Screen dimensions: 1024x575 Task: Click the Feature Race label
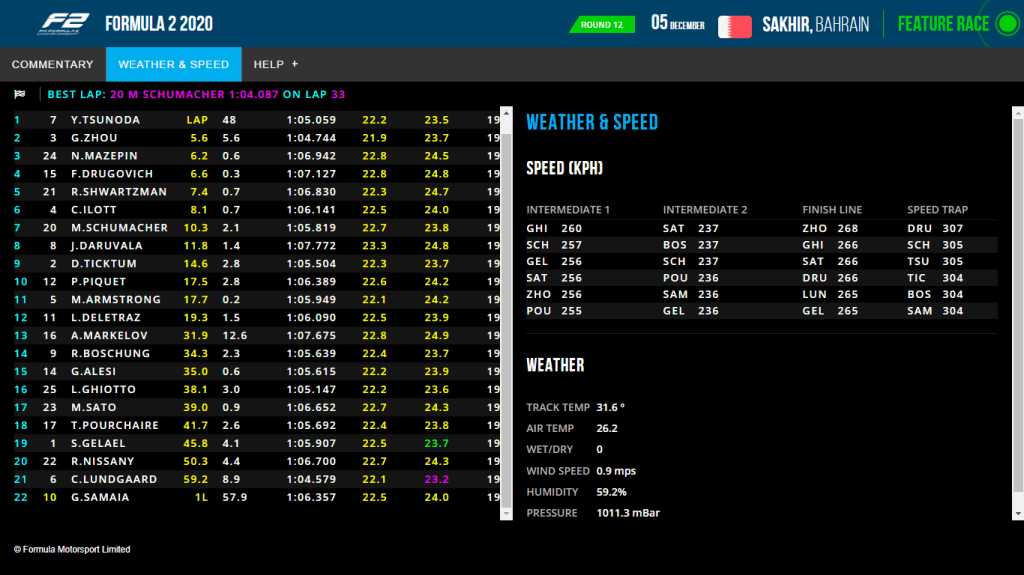(943, 24)
